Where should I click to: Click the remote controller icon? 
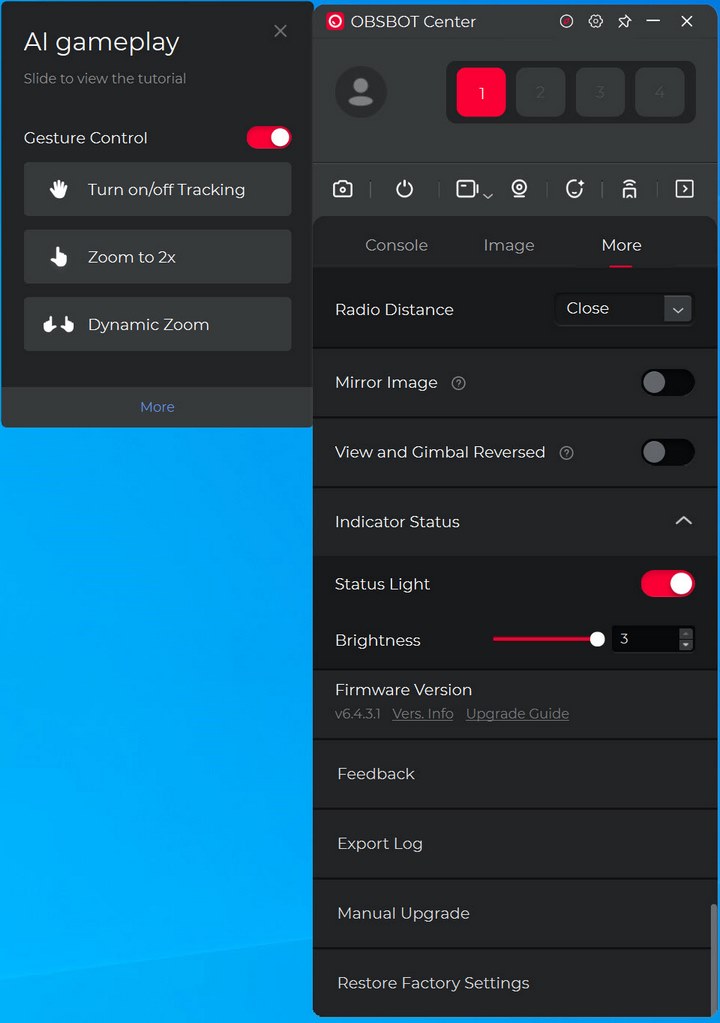coord(629,189)
